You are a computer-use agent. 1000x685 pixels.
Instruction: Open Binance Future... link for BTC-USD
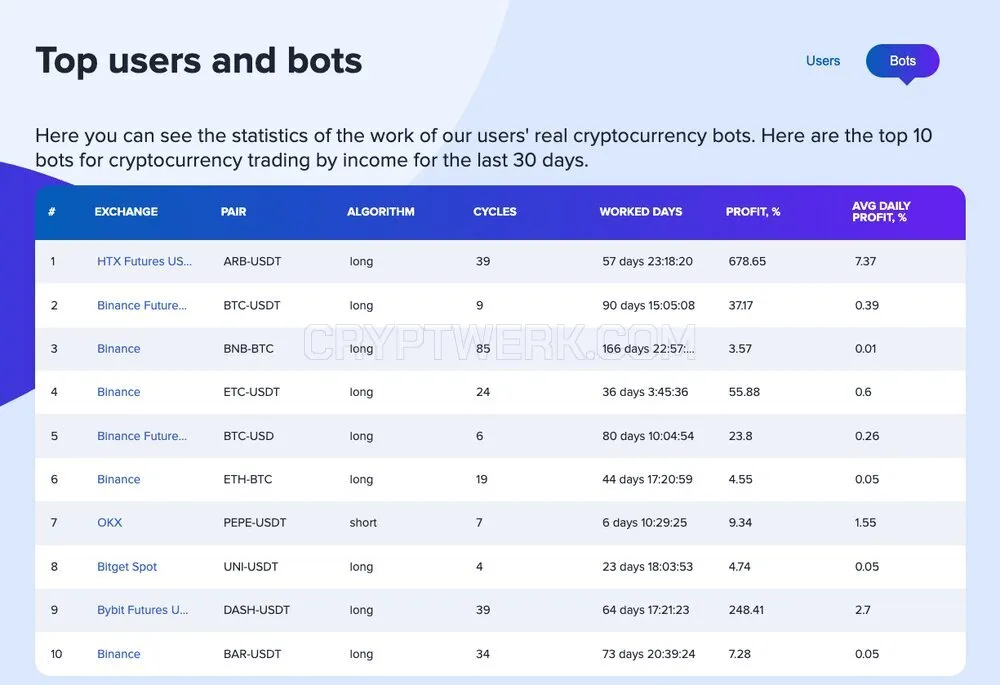[142, 436]
